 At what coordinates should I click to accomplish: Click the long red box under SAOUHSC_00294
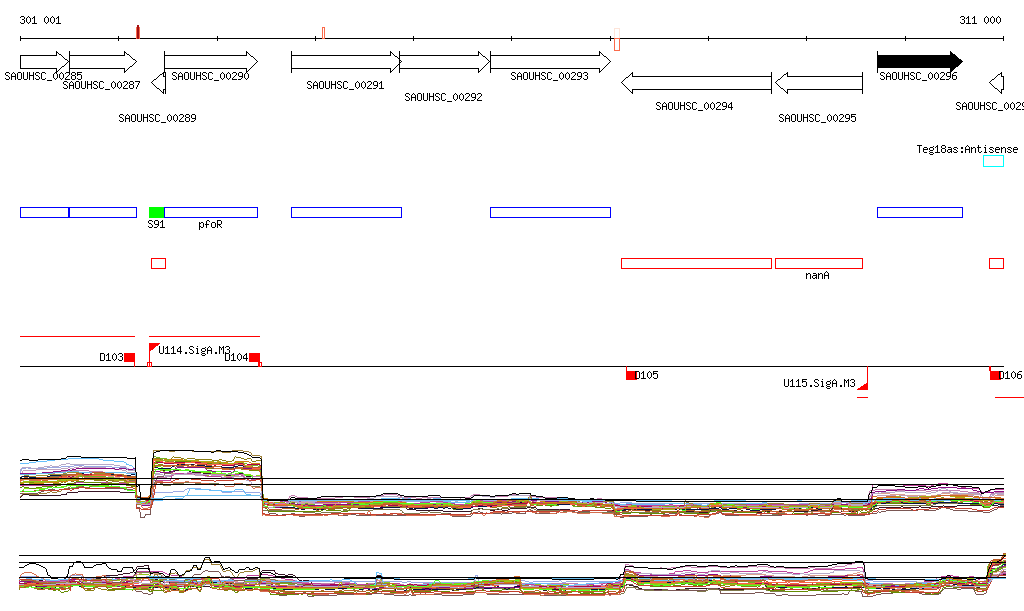click(x=696, y=264)
